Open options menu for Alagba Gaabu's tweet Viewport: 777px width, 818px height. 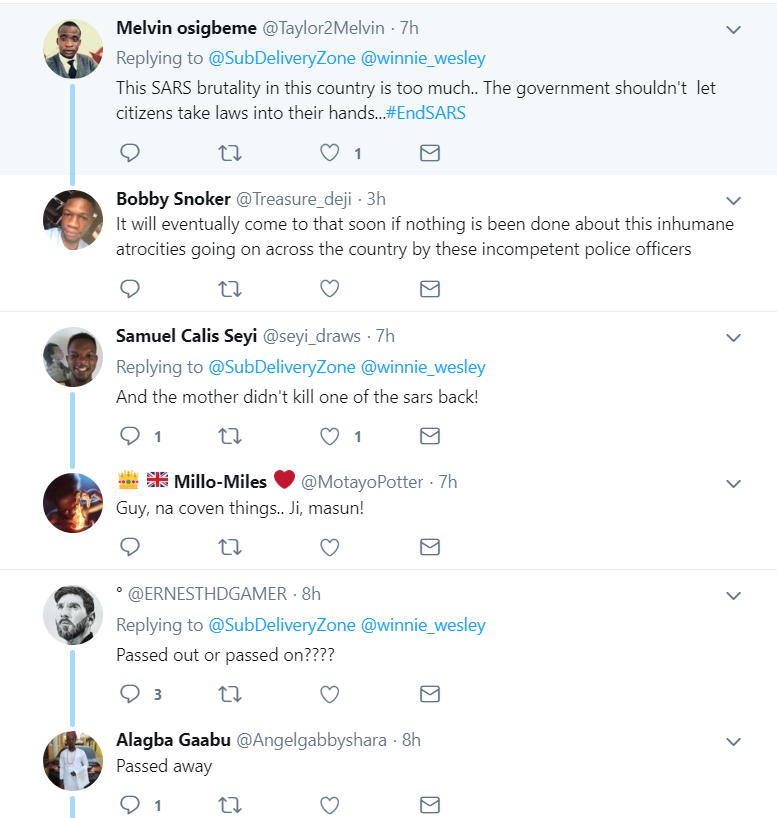(x=733, y=742)
